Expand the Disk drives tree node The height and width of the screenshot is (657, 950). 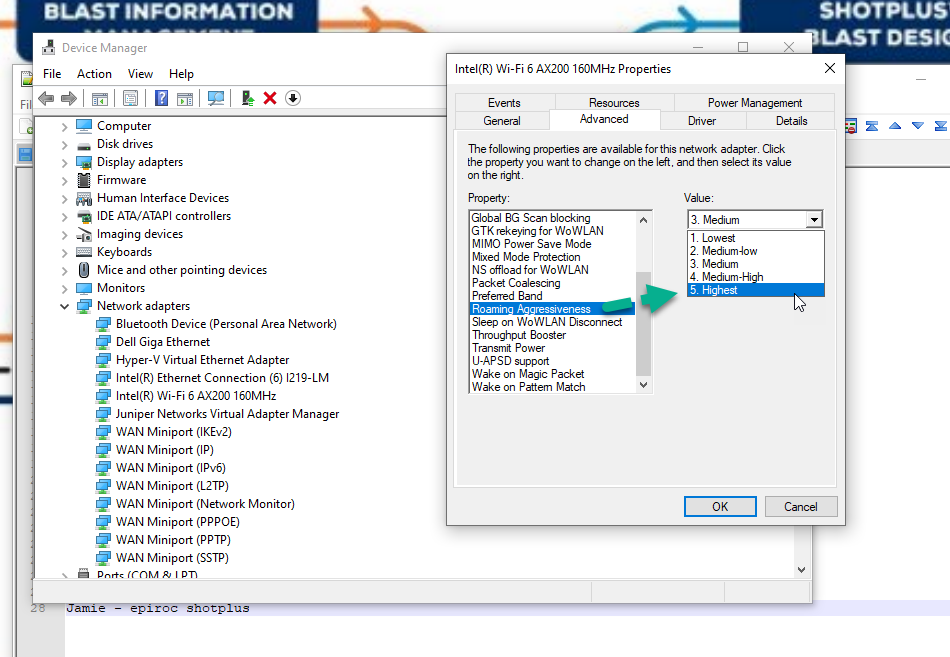click(x=63, y=143)
